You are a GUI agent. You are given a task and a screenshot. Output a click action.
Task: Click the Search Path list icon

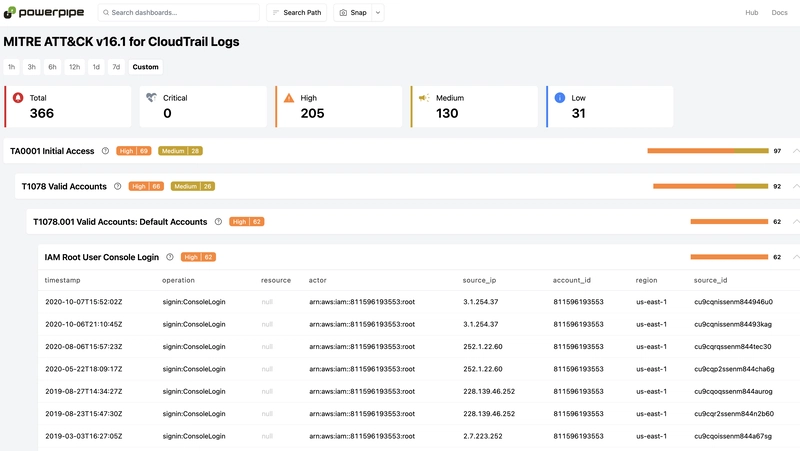276,13
